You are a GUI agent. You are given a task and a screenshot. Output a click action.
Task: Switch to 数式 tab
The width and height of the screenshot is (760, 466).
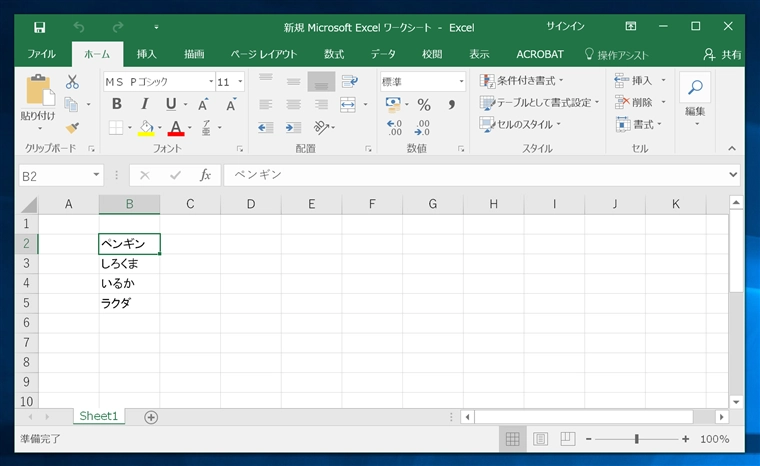(x=334, y=54)
